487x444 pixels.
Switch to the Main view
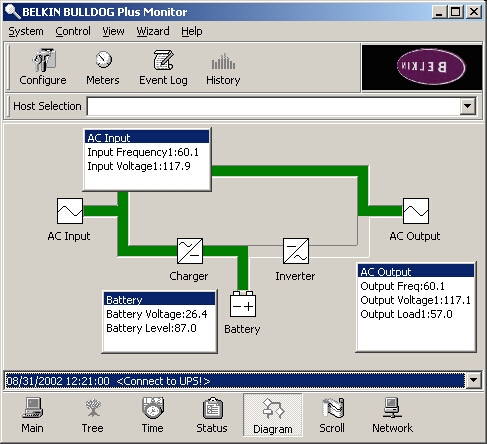(x=32, y=415)
